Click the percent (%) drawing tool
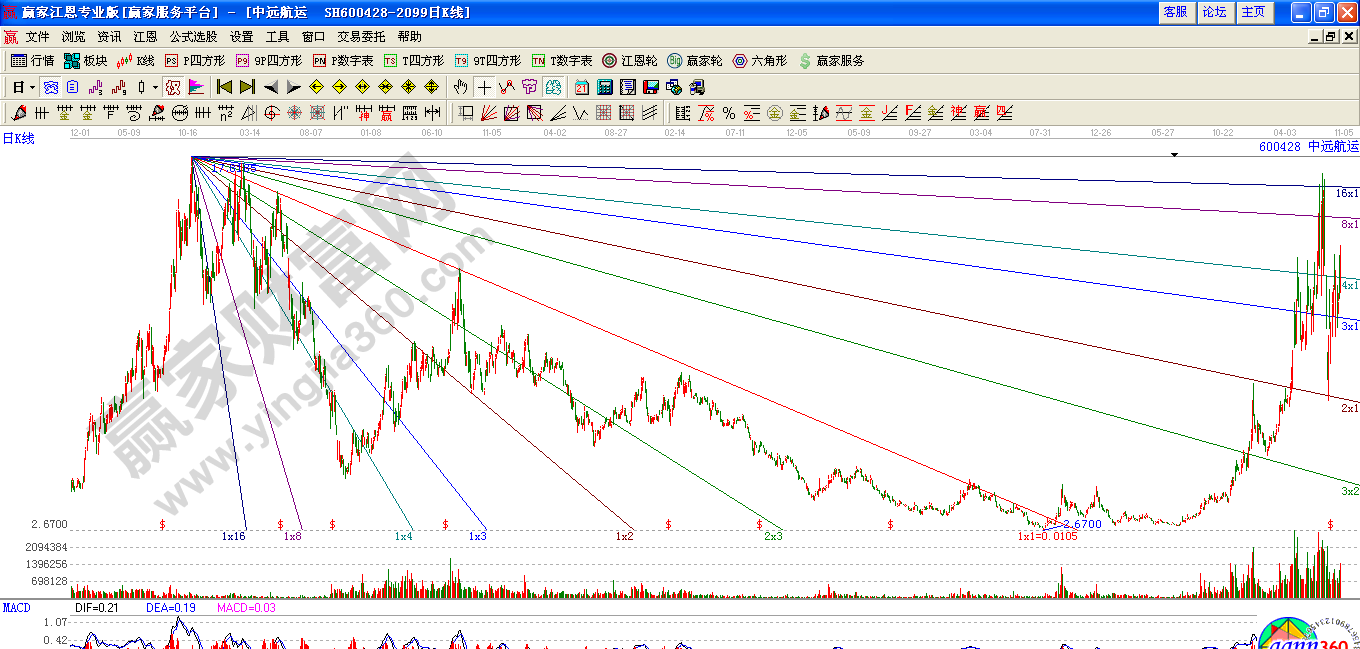 729,113
